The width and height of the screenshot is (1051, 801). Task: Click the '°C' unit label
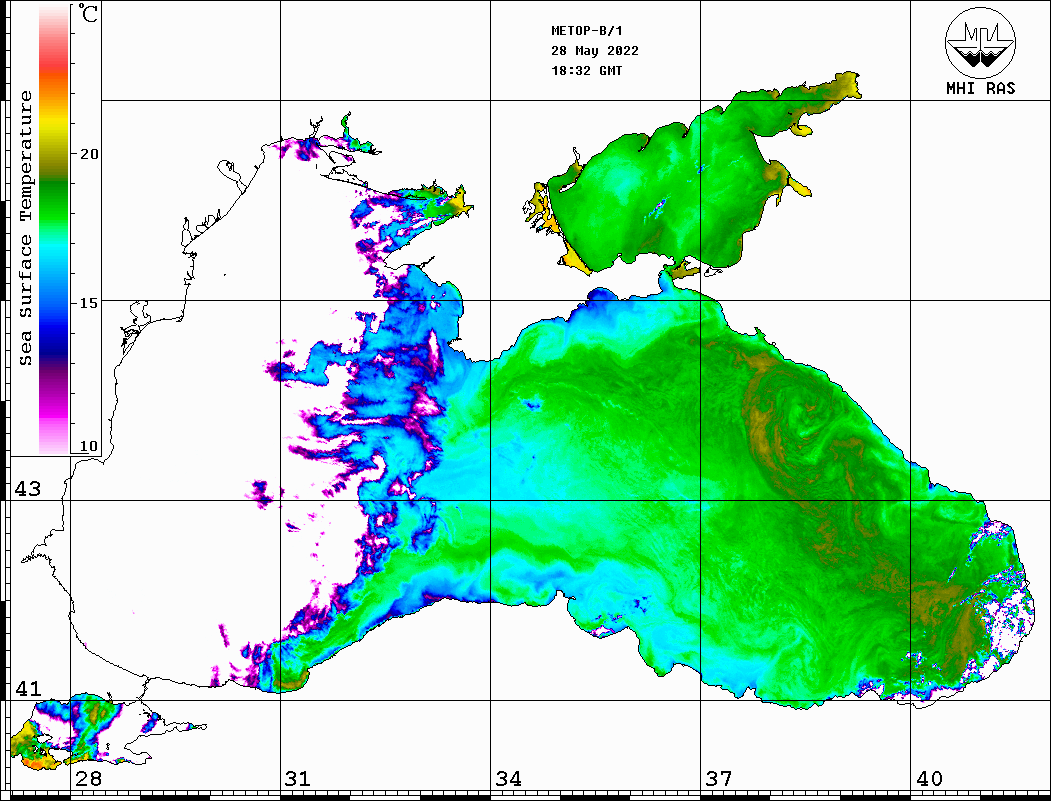point(88,13)
